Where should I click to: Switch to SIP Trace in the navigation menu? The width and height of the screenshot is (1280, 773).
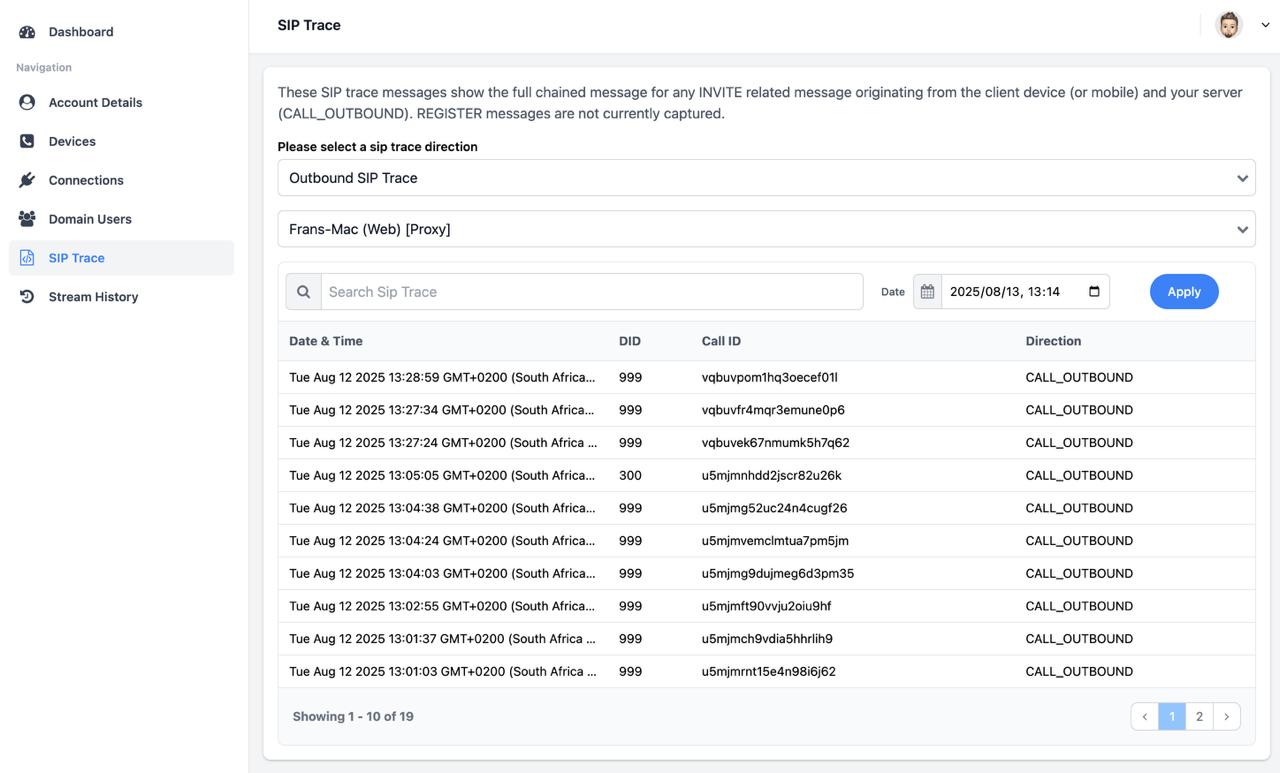[77, 257]
